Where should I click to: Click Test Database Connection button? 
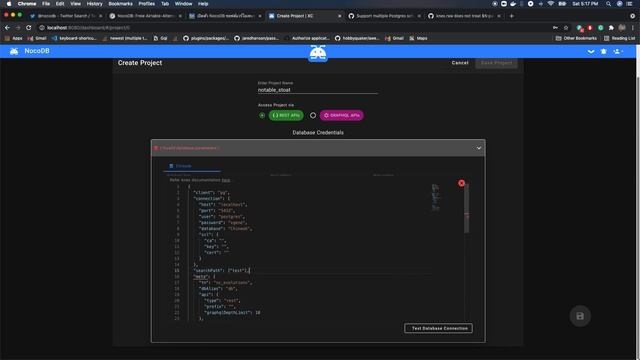coord(438,328)
